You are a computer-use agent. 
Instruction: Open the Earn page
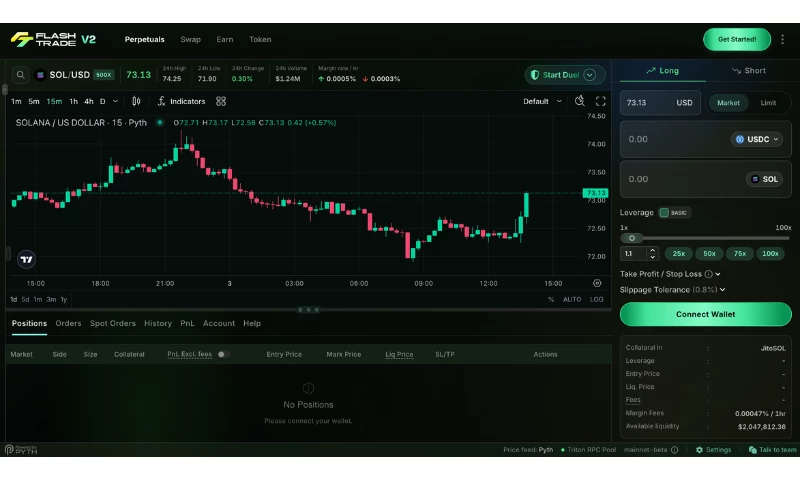224,39
